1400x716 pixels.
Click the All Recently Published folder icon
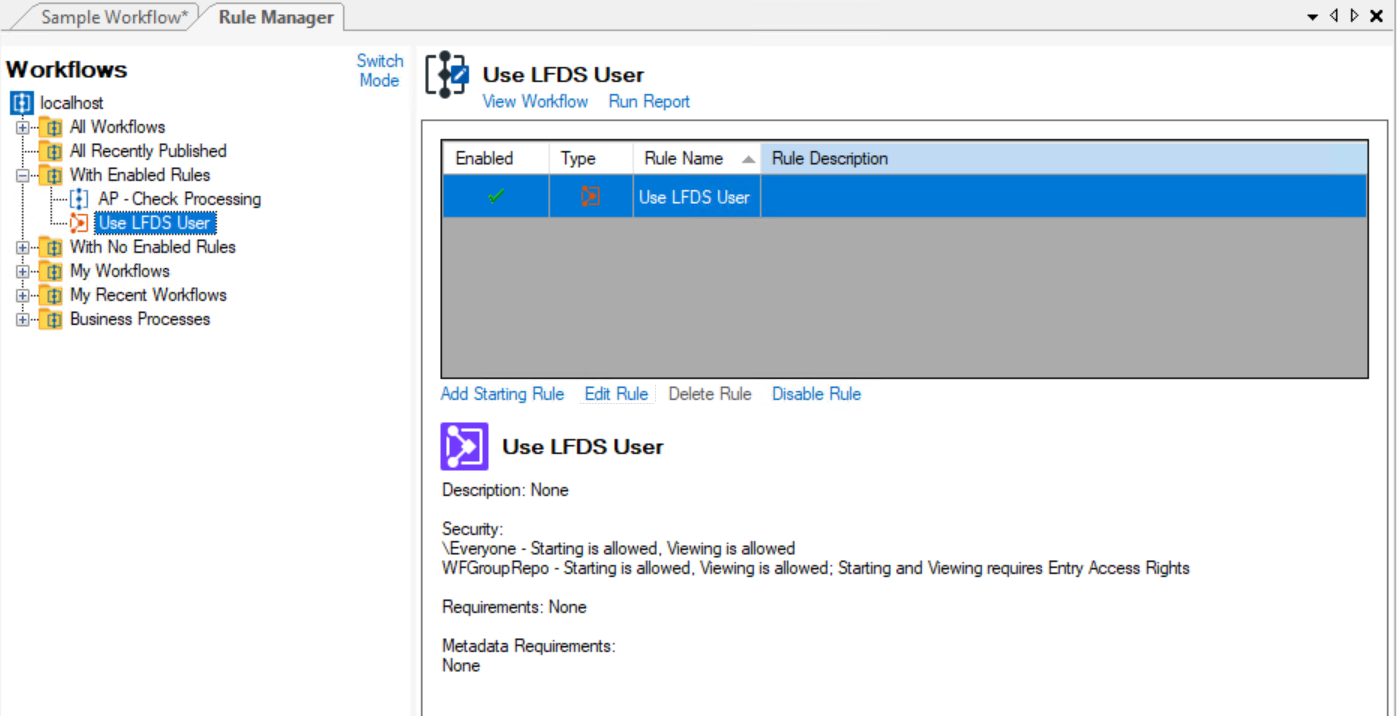point(50,151)
